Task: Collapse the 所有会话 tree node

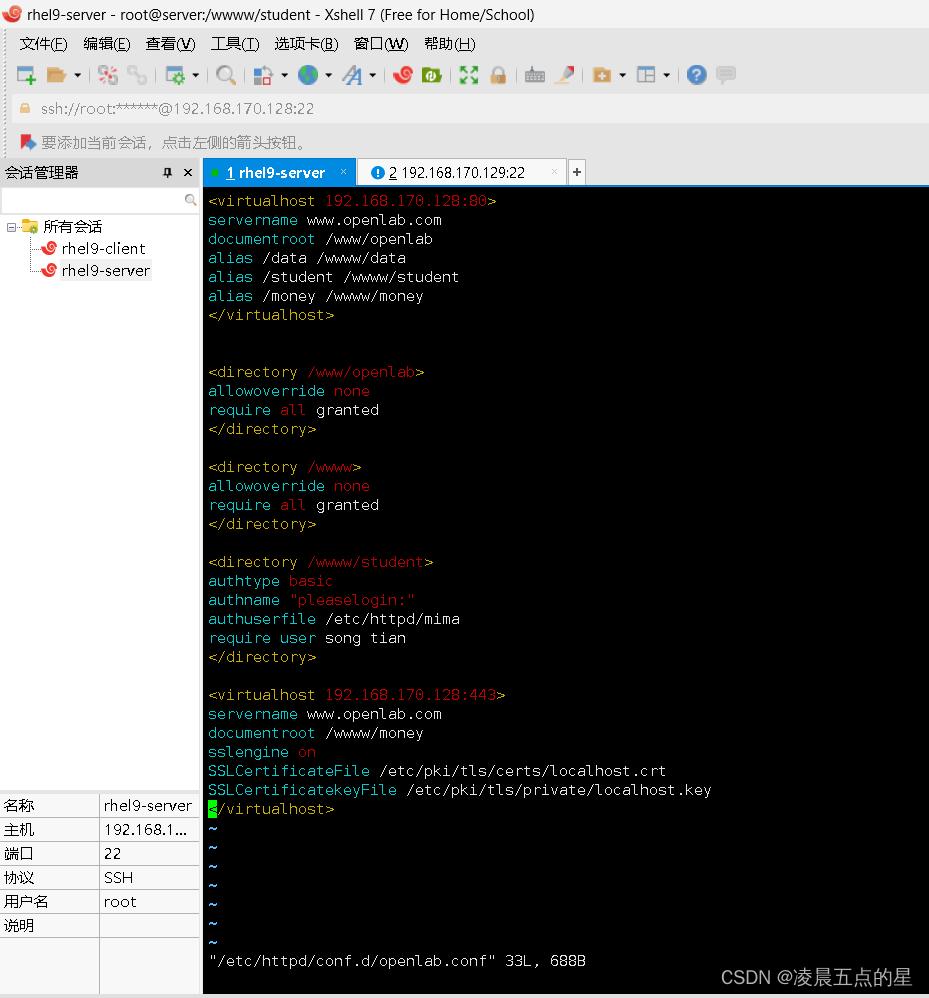Action: coord(12,226)
